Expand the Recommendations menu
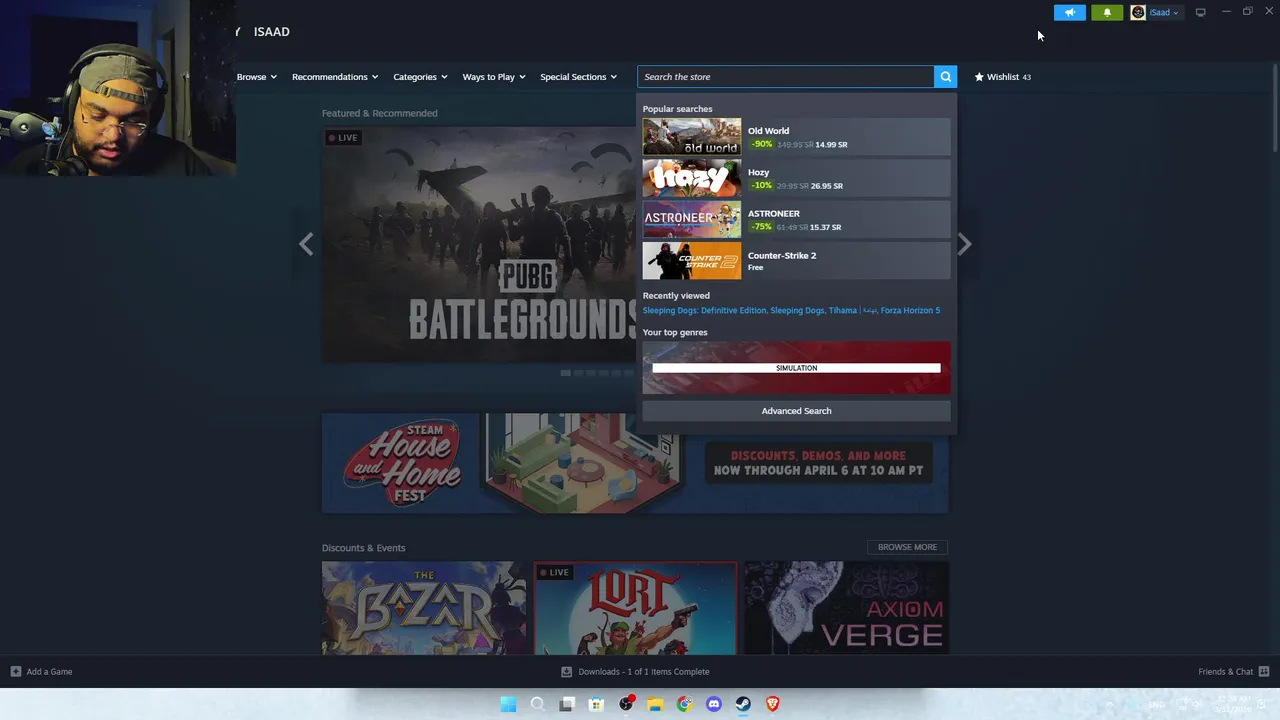 click(x=335, y=77)
